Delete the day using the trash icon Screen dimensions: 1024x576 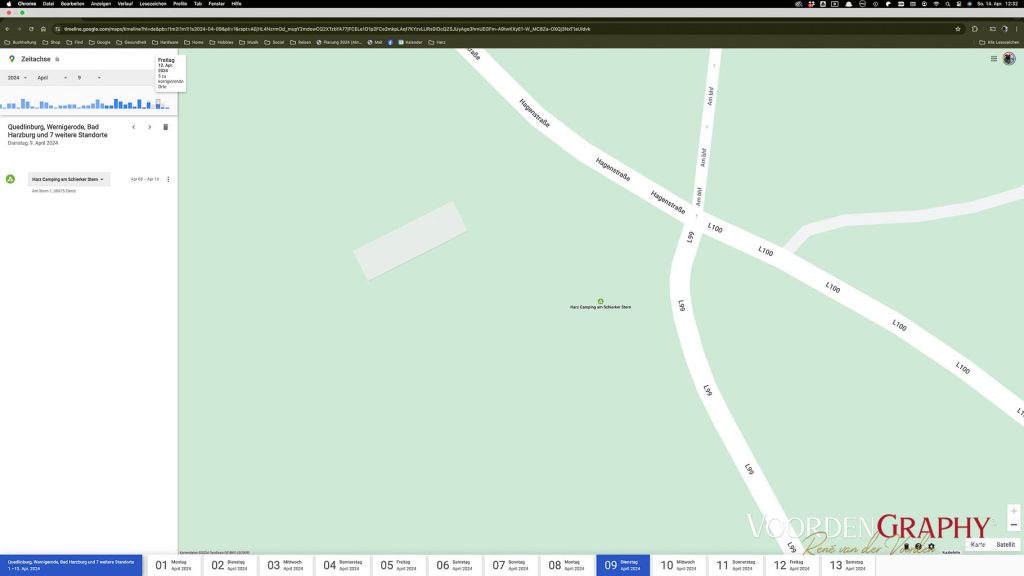coord(165,127)
